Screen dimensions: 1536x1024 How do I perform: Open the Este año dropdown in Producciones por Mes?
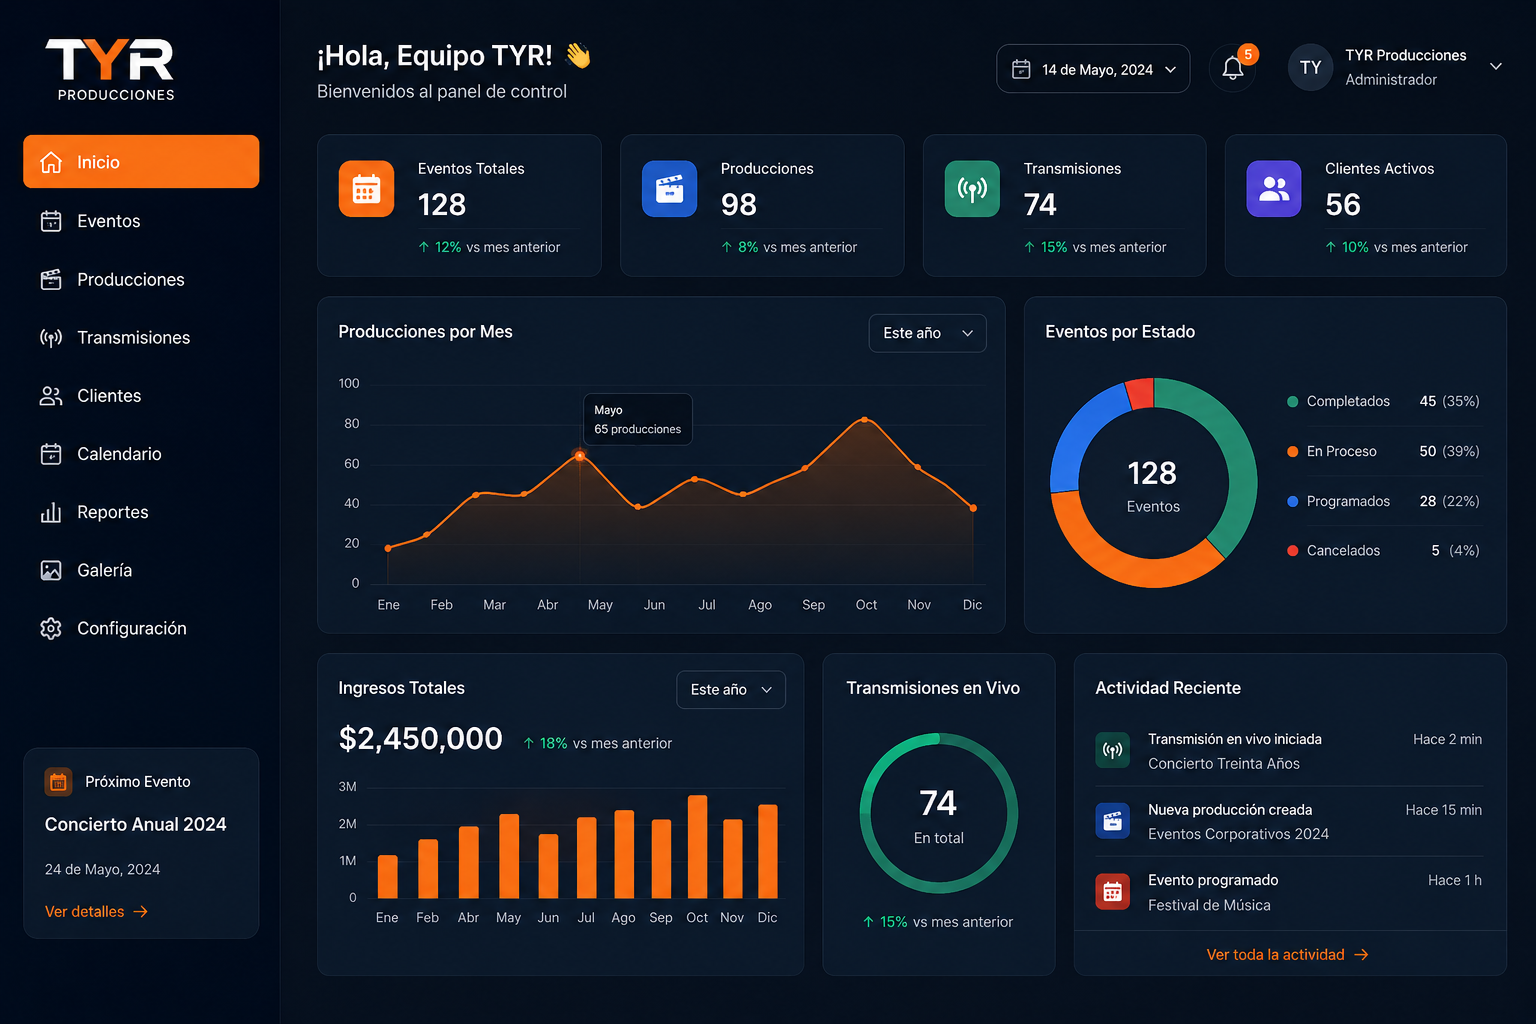pos(927,333)
